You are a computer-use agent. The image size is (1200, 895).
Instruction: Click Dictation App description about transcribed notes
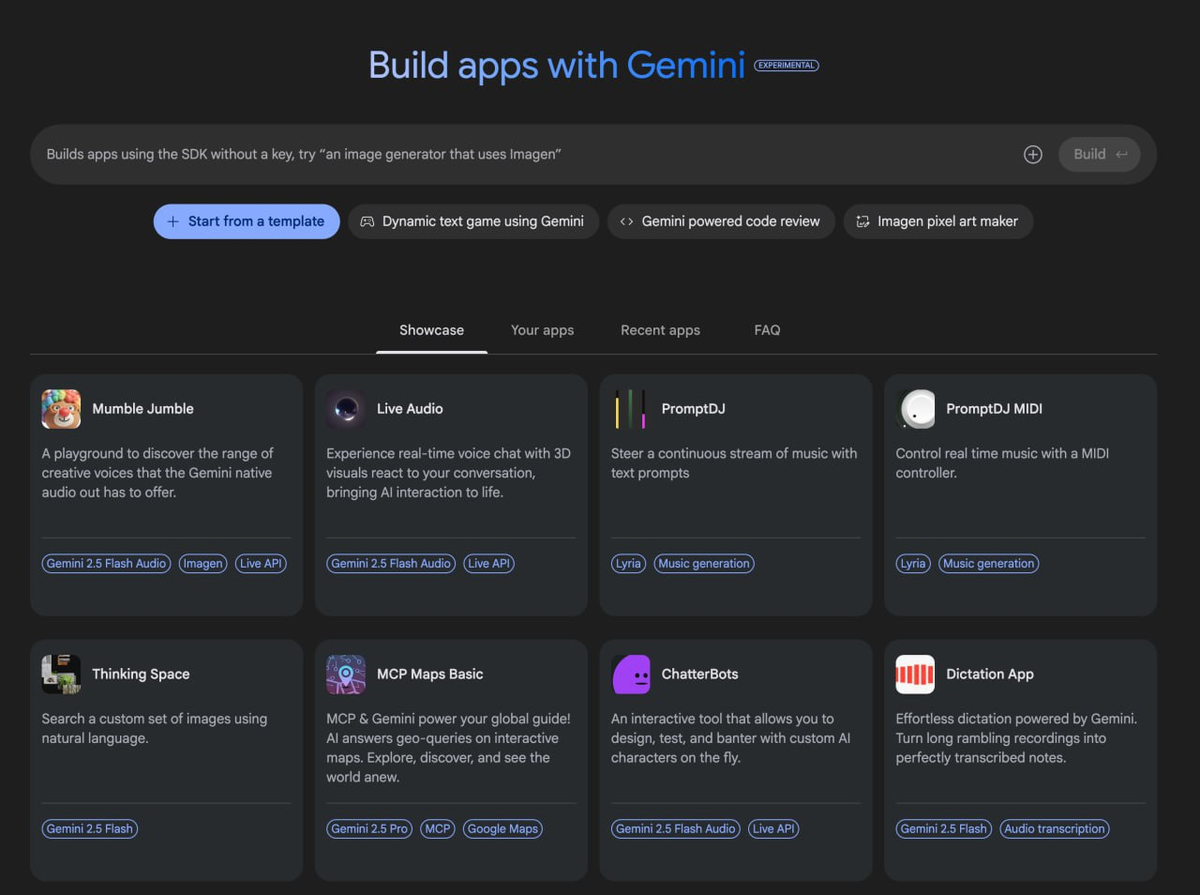[1016, 738]
